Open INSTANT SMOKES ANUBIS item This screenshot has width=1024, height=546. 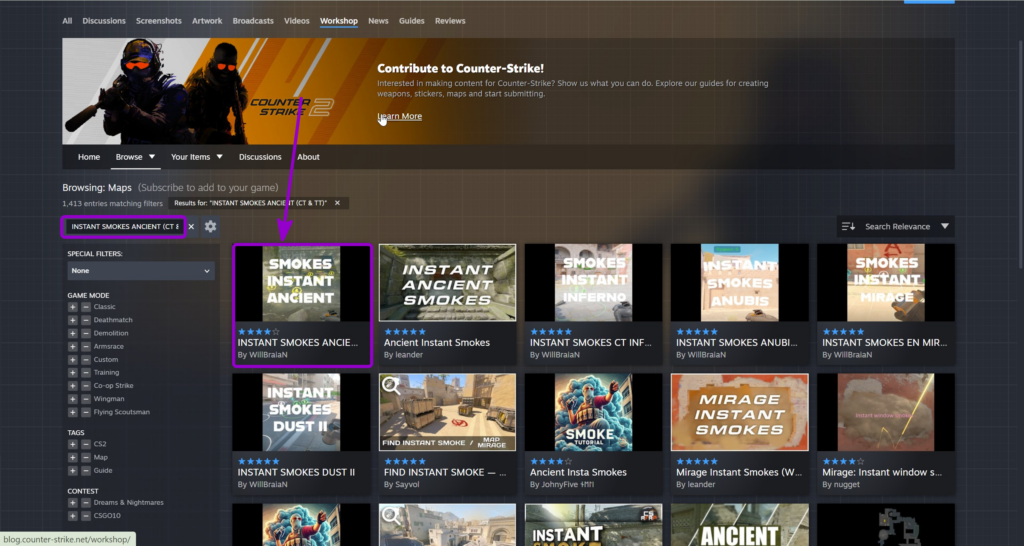739,304
